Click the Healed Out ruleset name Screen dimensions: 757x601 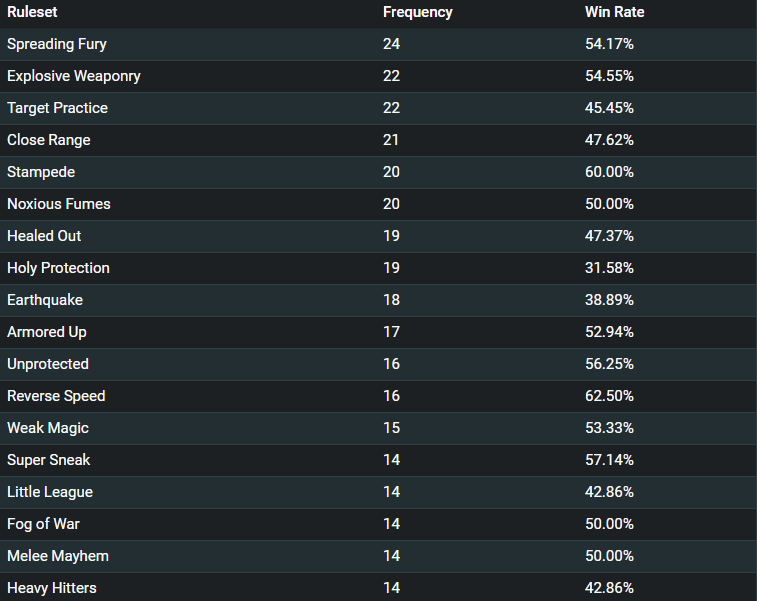coord(44,236)
